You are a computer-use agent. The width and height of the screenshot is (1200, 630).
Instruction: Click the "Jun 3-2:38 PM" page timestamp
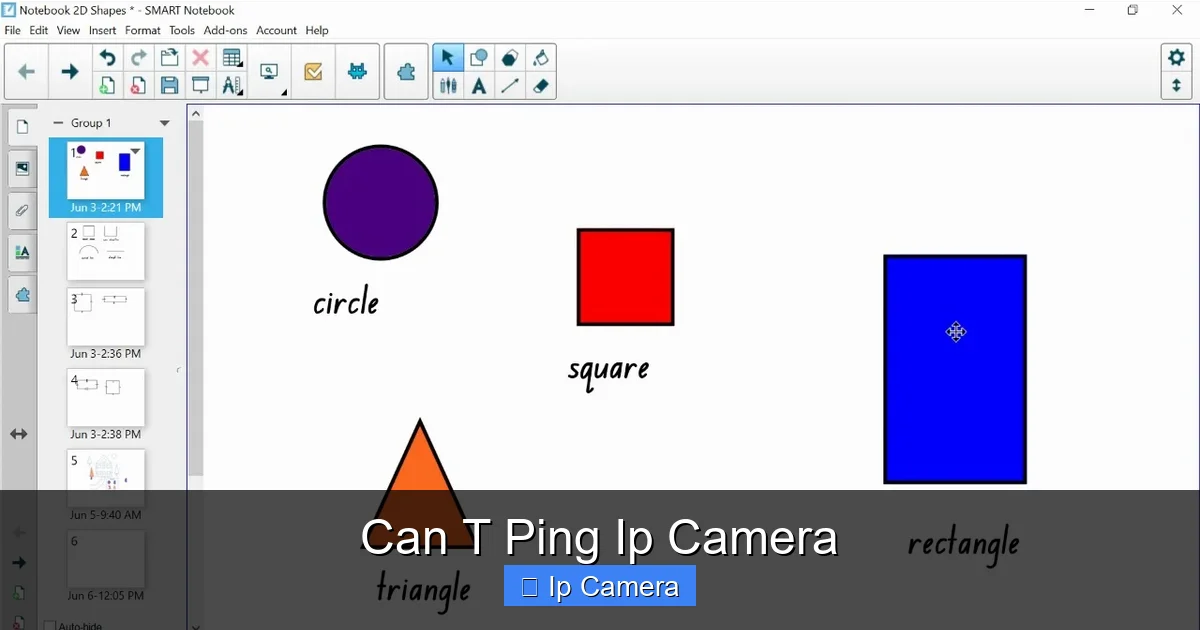(105, 435)
